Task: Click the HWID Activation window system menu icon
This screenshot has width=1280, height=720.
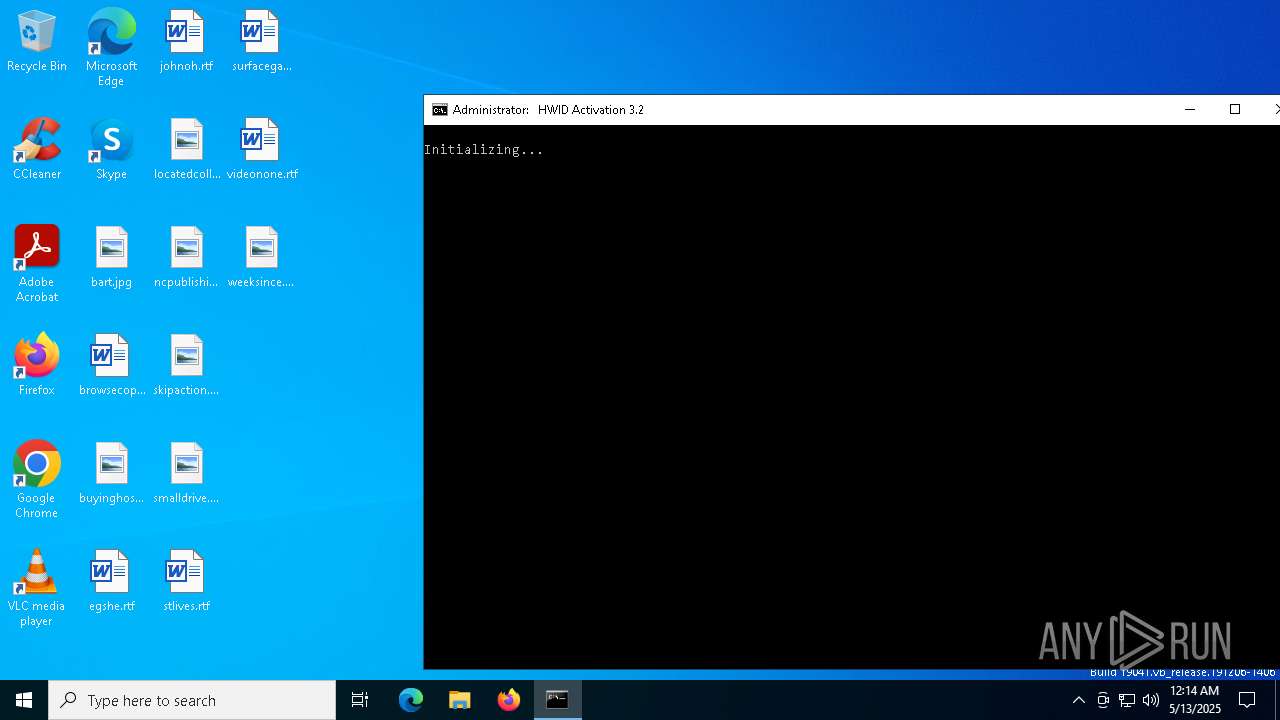Action: tap(439, 110)
